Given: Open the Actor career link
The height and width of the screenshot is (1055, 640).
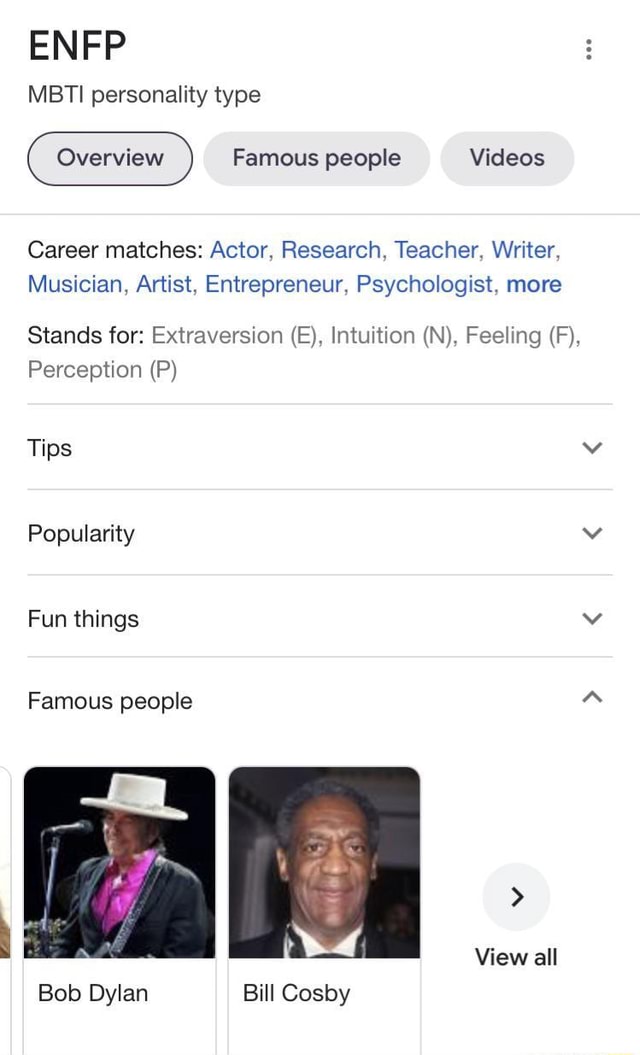Looking at the screenshot, I should (238, 250).
